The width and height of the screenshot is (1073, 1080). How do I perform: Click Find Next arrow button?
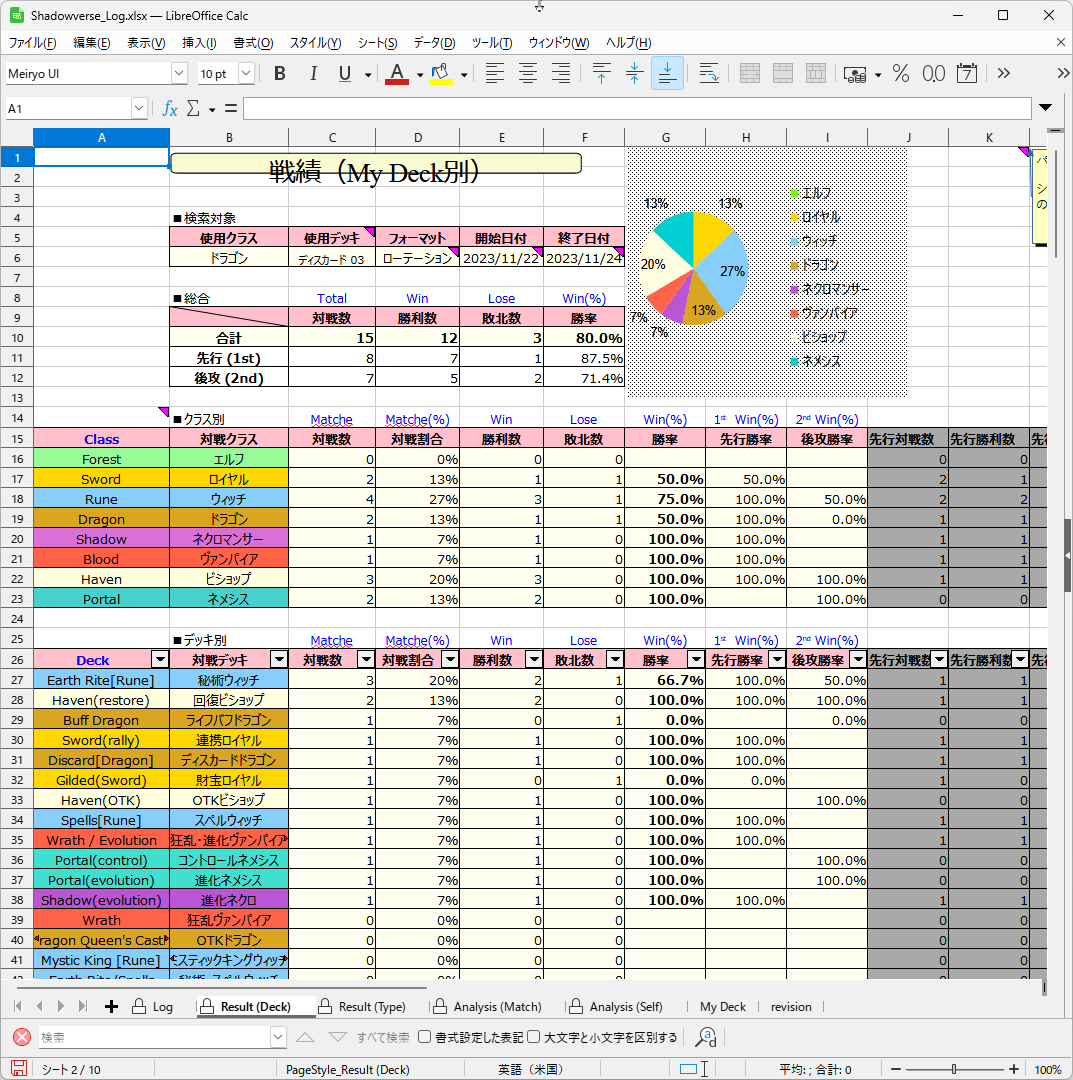click(337, 1037)
